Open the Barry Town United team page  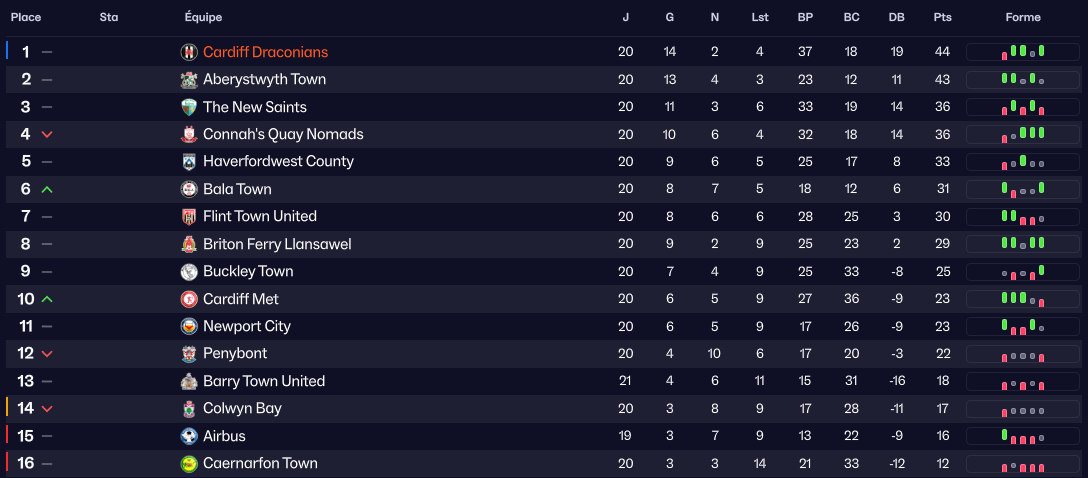[x=263, y=381]
